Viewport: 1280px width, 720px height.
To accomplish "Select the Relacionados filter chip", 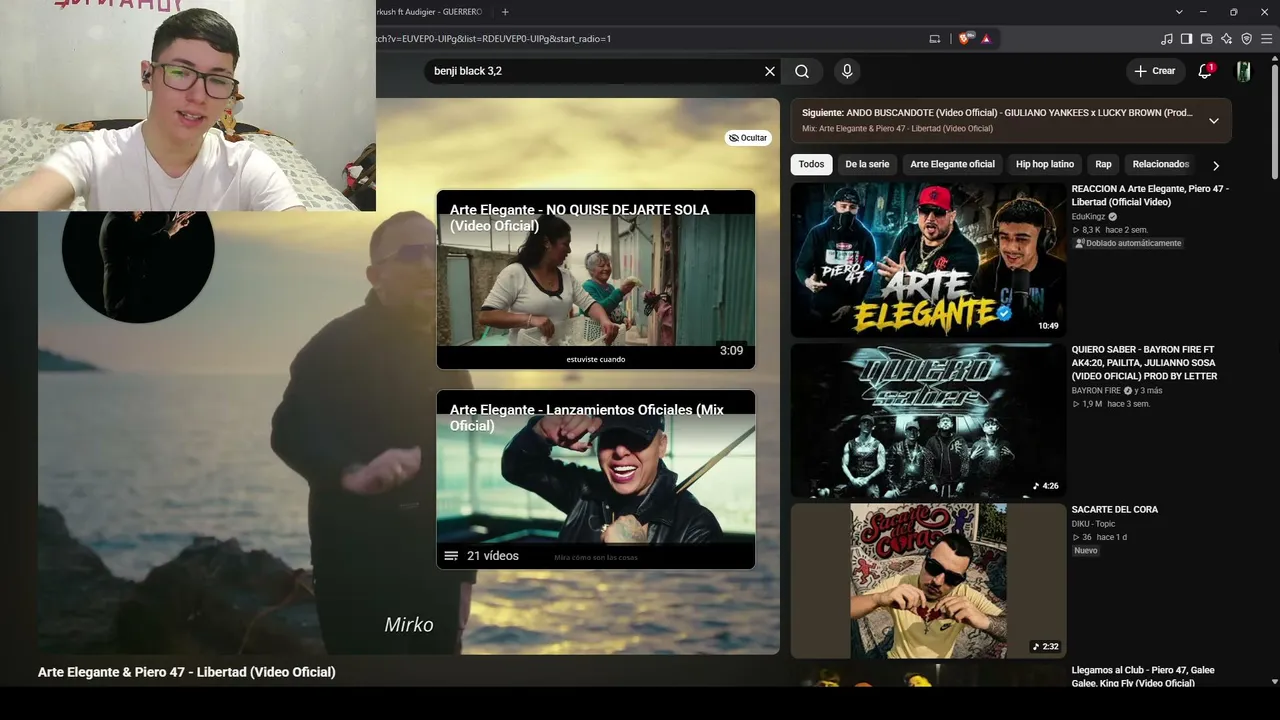I will (x=1160, y=164).
